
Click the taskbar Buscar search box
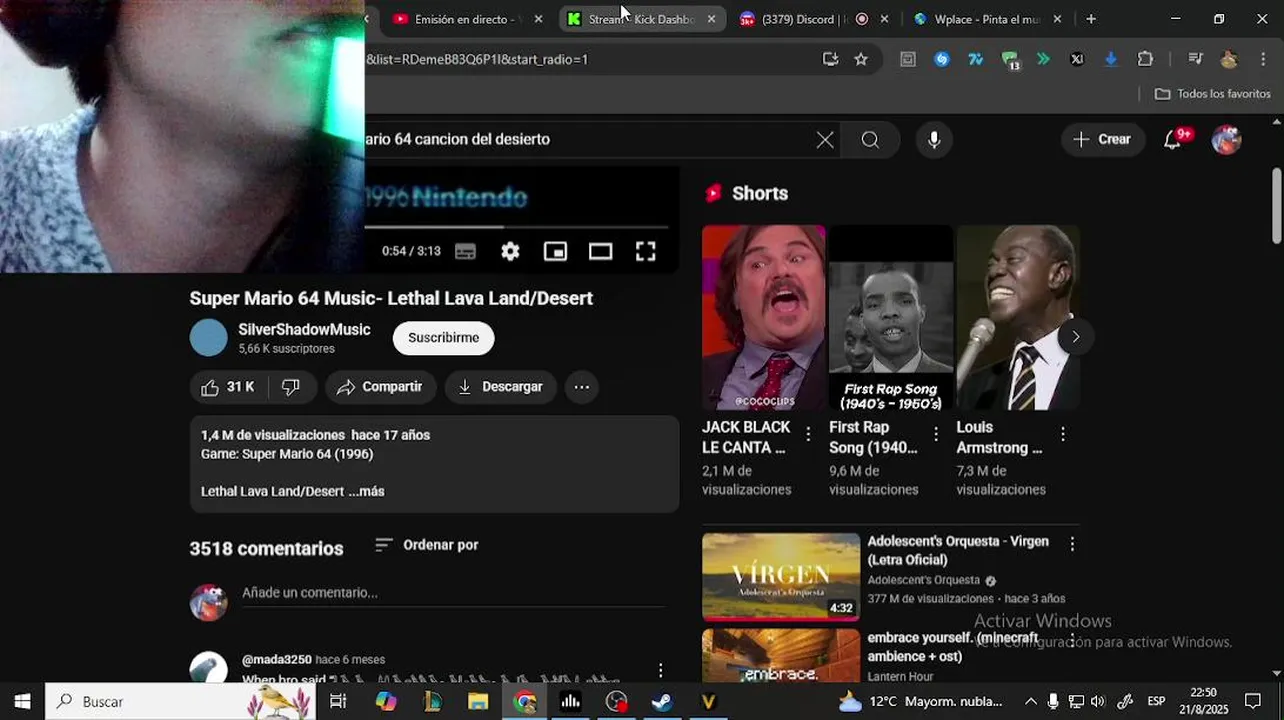coord(180,701)
